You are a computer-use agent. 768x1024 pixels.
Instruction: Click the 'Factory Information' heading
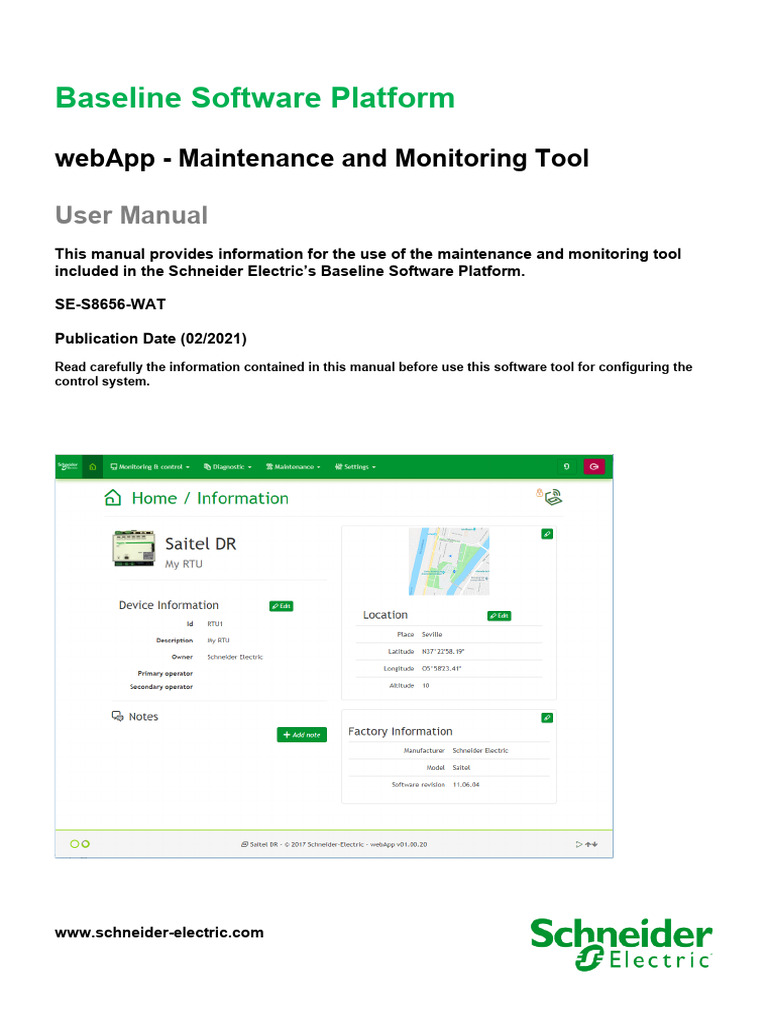coord(400,731)
